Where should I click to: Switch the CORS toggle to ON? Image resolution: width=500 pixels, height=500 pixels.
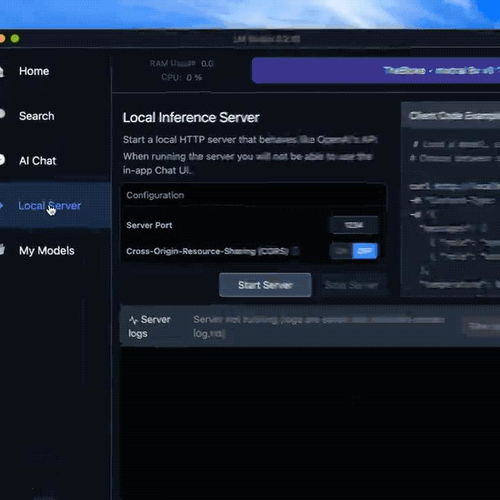click(x=341, y=251)
